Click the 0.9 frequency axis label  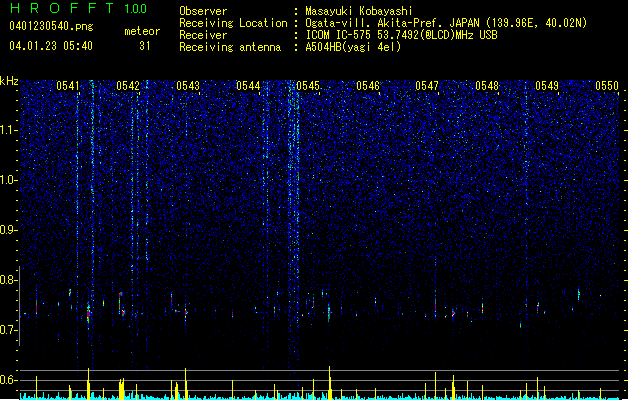9,230
